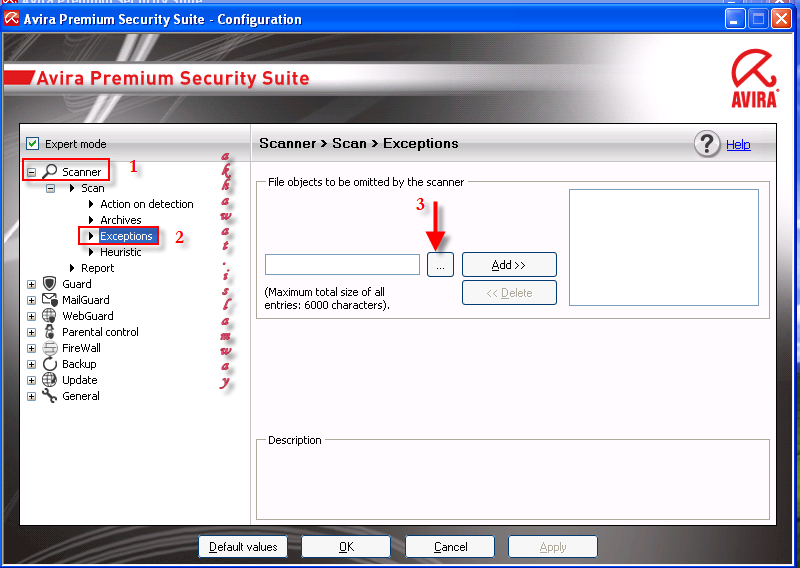Click the Guard shield icon

tap(49, 284)
